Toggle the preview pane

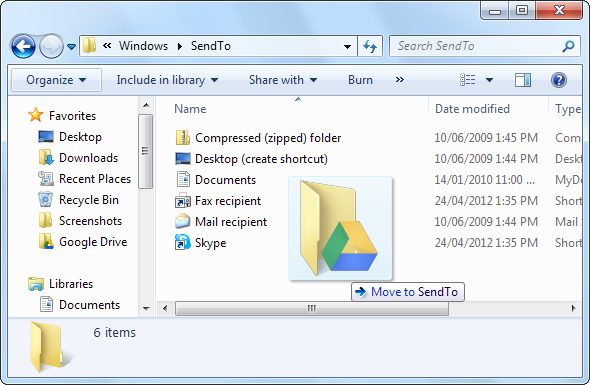[523, 80]
